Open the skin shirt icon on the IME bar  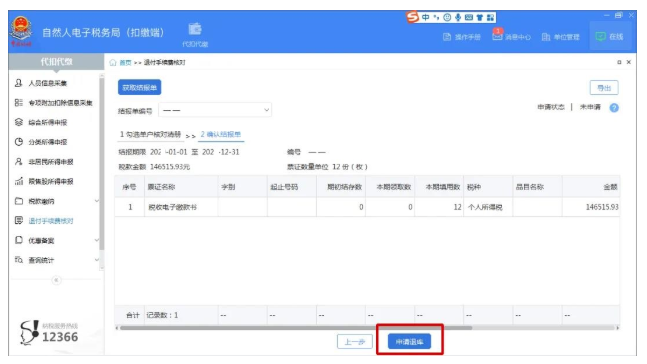coord(479,17)
